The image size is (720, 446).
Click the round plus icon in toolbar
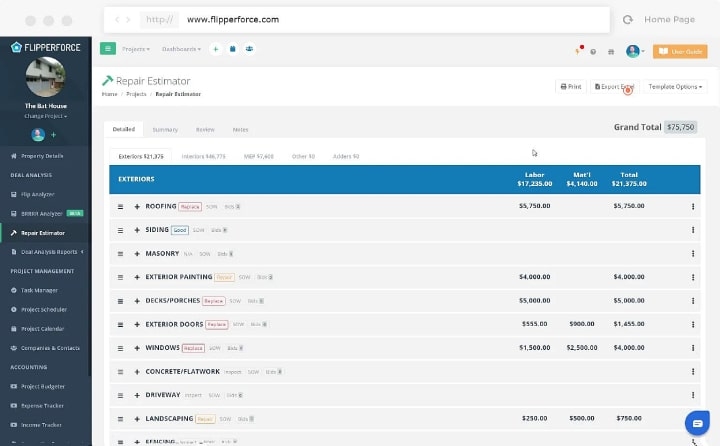[215, 49]
